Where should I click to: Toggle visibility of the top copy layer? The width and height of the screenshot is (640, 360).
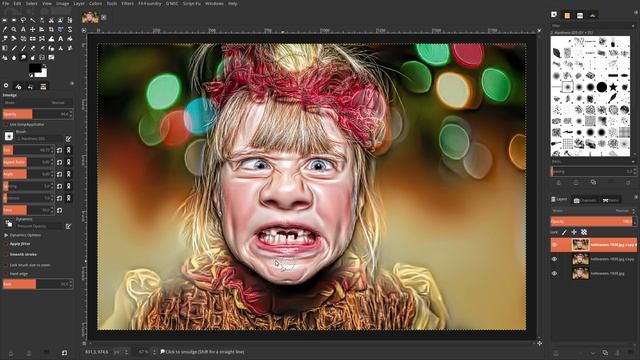(x=555, y=245)
